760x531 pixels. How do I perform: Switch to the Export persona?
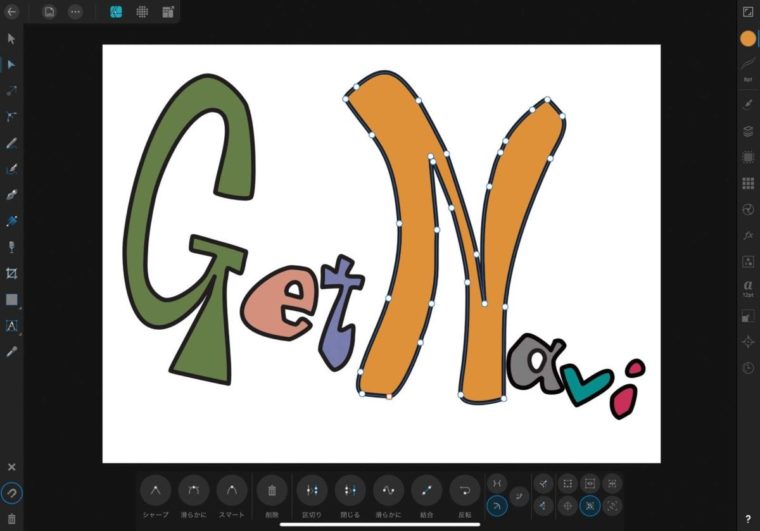click(x=168, y=12)
